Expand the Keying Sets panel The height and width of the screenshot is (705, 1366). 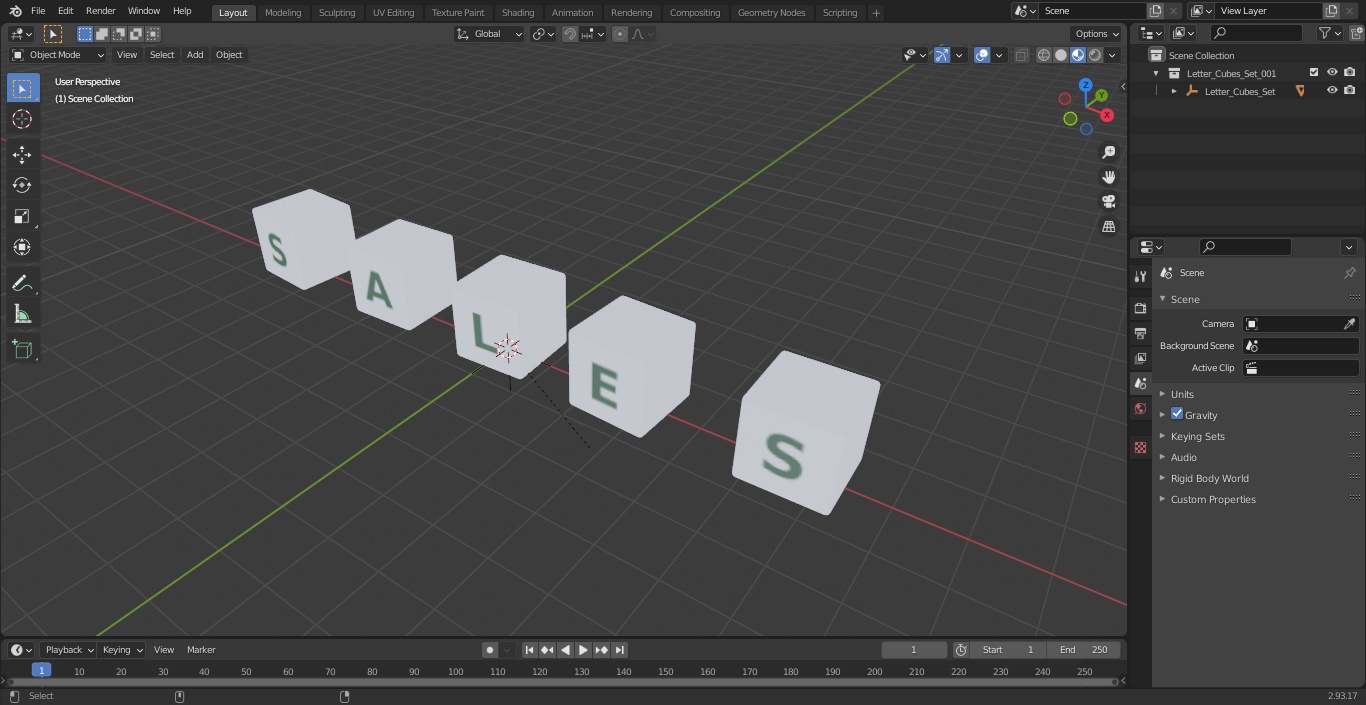1197,436
